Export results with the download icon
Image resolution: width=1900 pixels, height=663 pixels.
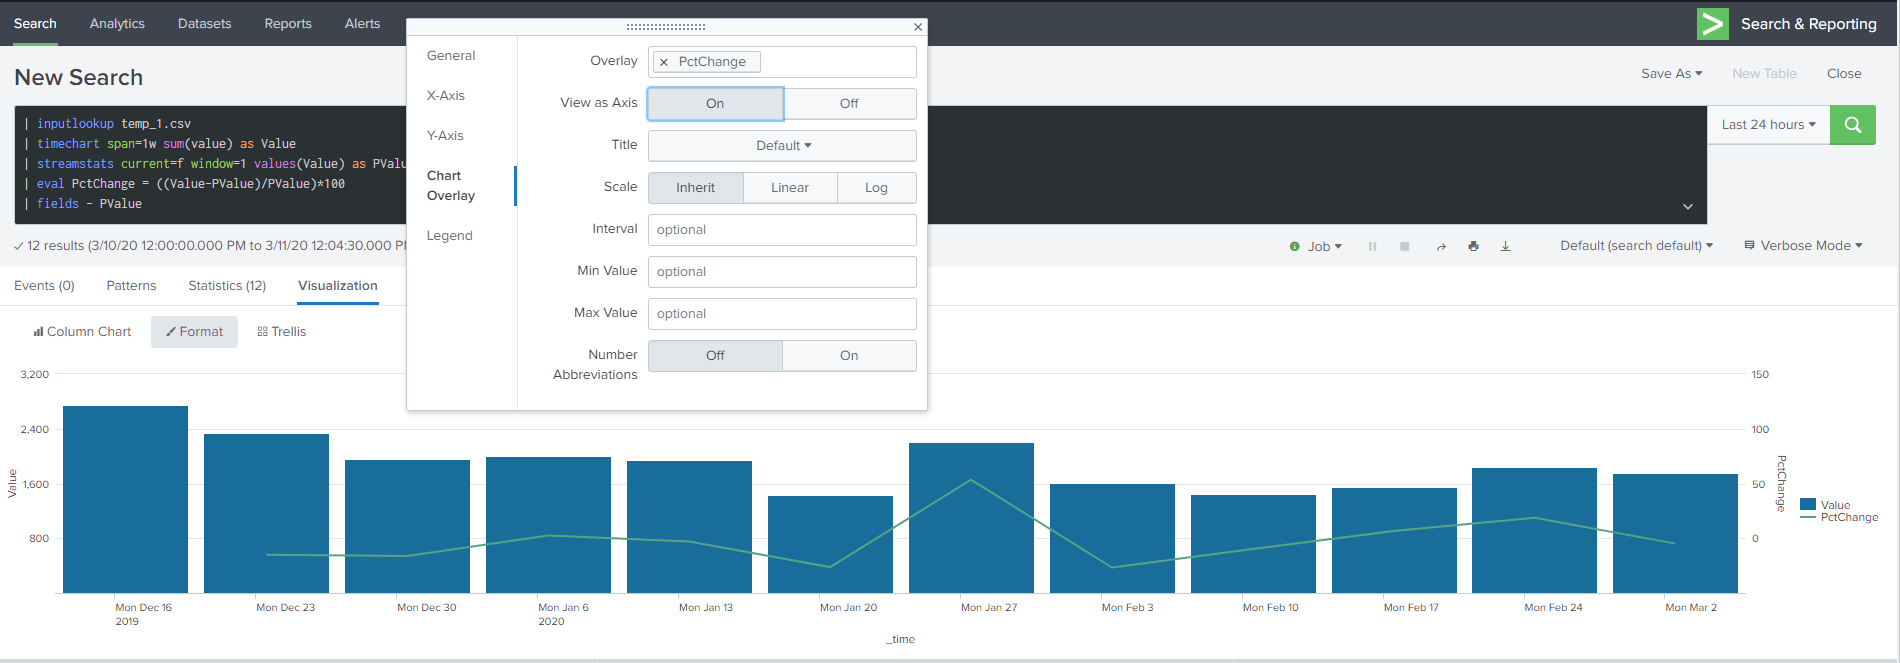click(x=1505, y=246)
